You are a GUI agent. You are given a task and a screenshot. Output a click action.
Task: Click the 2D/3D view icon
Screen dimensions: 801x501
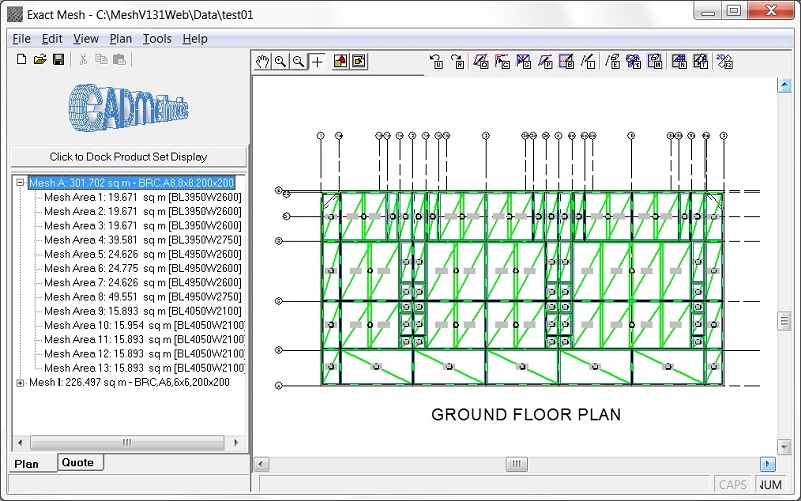[725, 61]
